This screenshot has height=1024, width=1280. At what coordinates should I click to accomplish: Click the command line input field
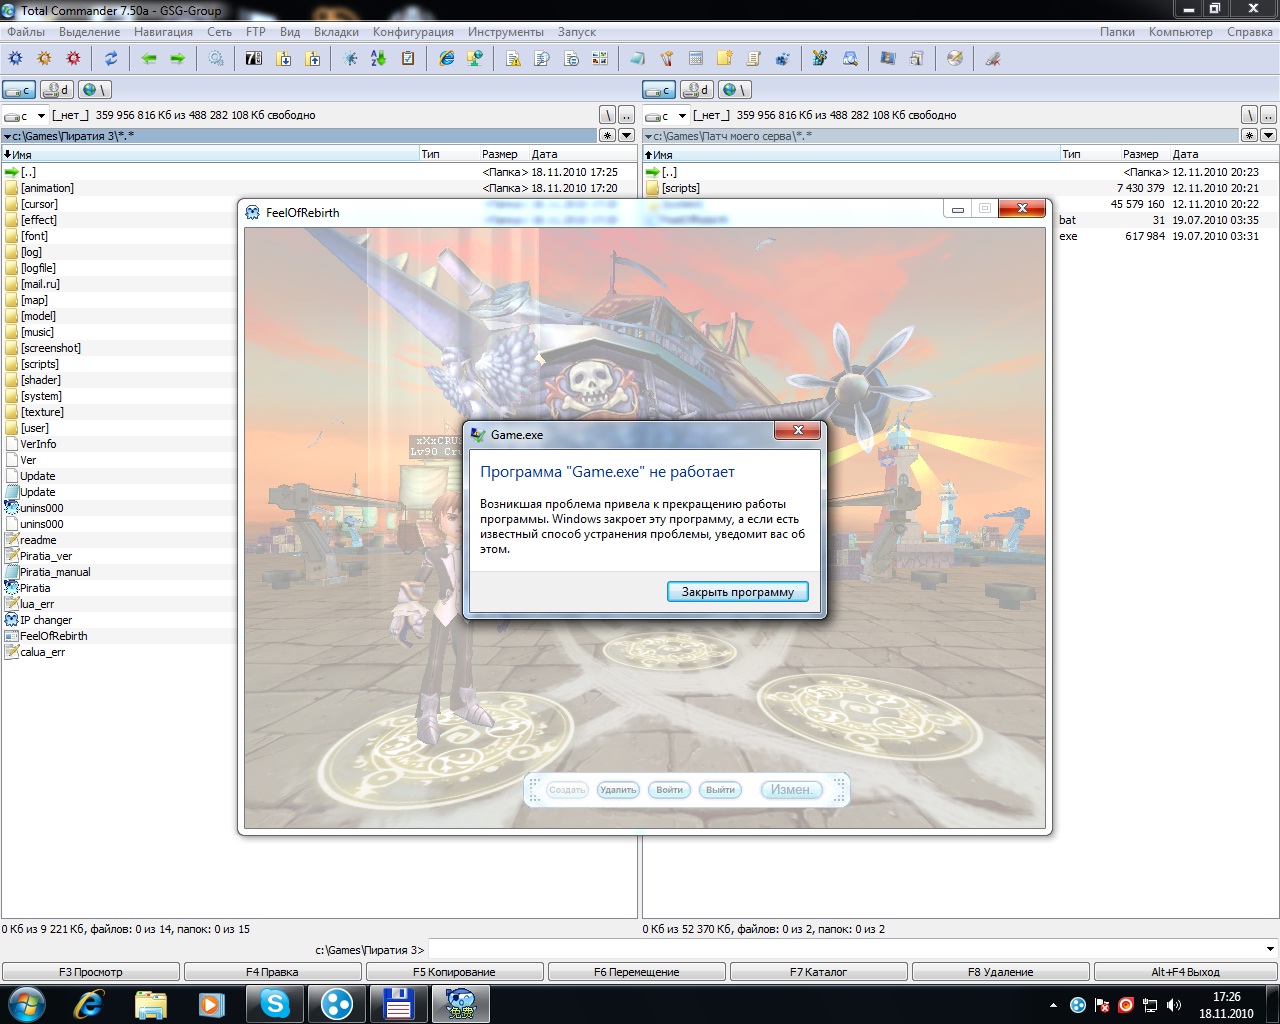(845, 949)
